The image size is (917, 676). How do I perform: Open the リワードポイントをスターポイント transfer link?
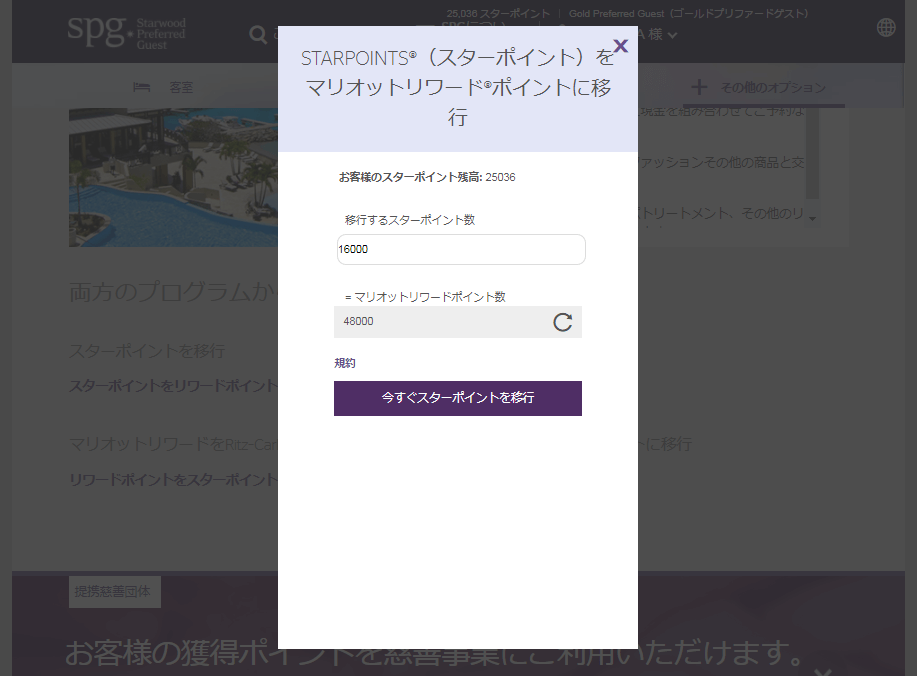[x=172, y=479]
